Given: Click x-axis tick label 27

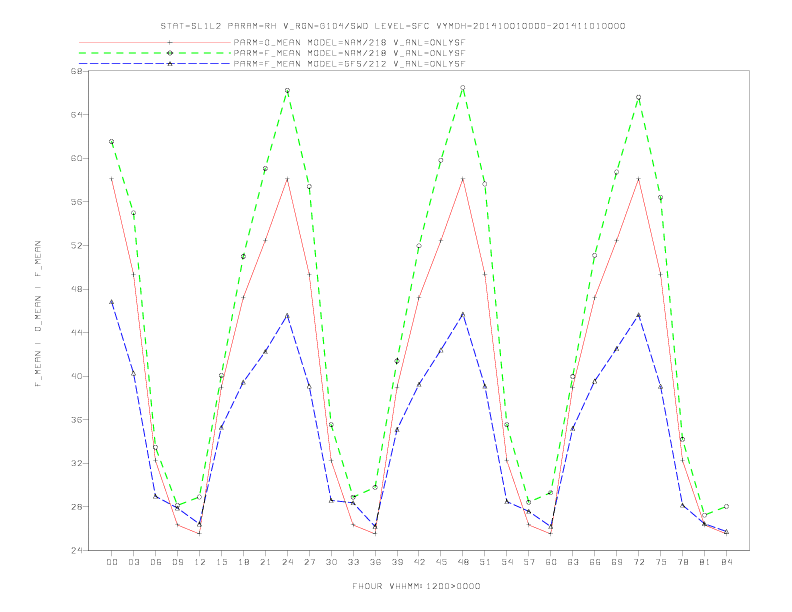Looking at the screenshot, I should click(x=309, y=562).
